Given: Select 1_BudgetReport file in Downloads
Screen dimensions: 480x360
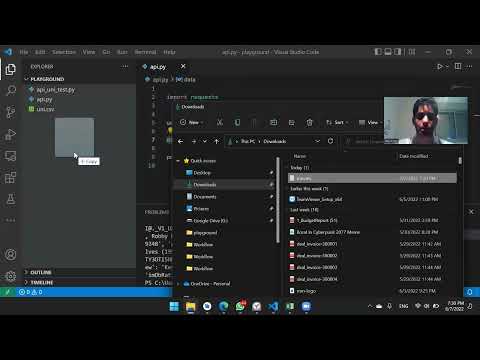Looking at the screenshot, I should tap(317, 220).
